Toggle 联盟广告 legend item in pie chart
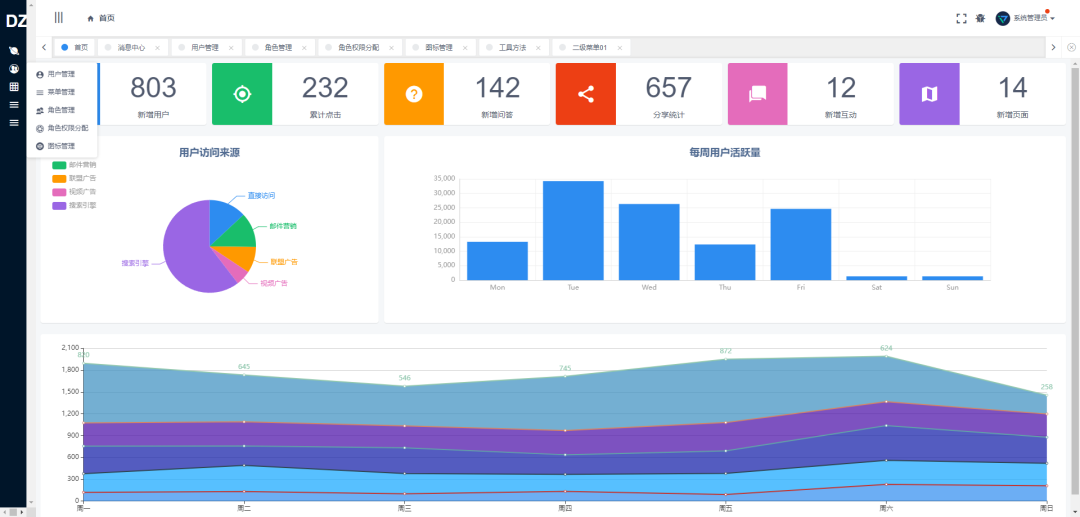Viewport: 1080px width, 517px height. (x=74, y=178)
